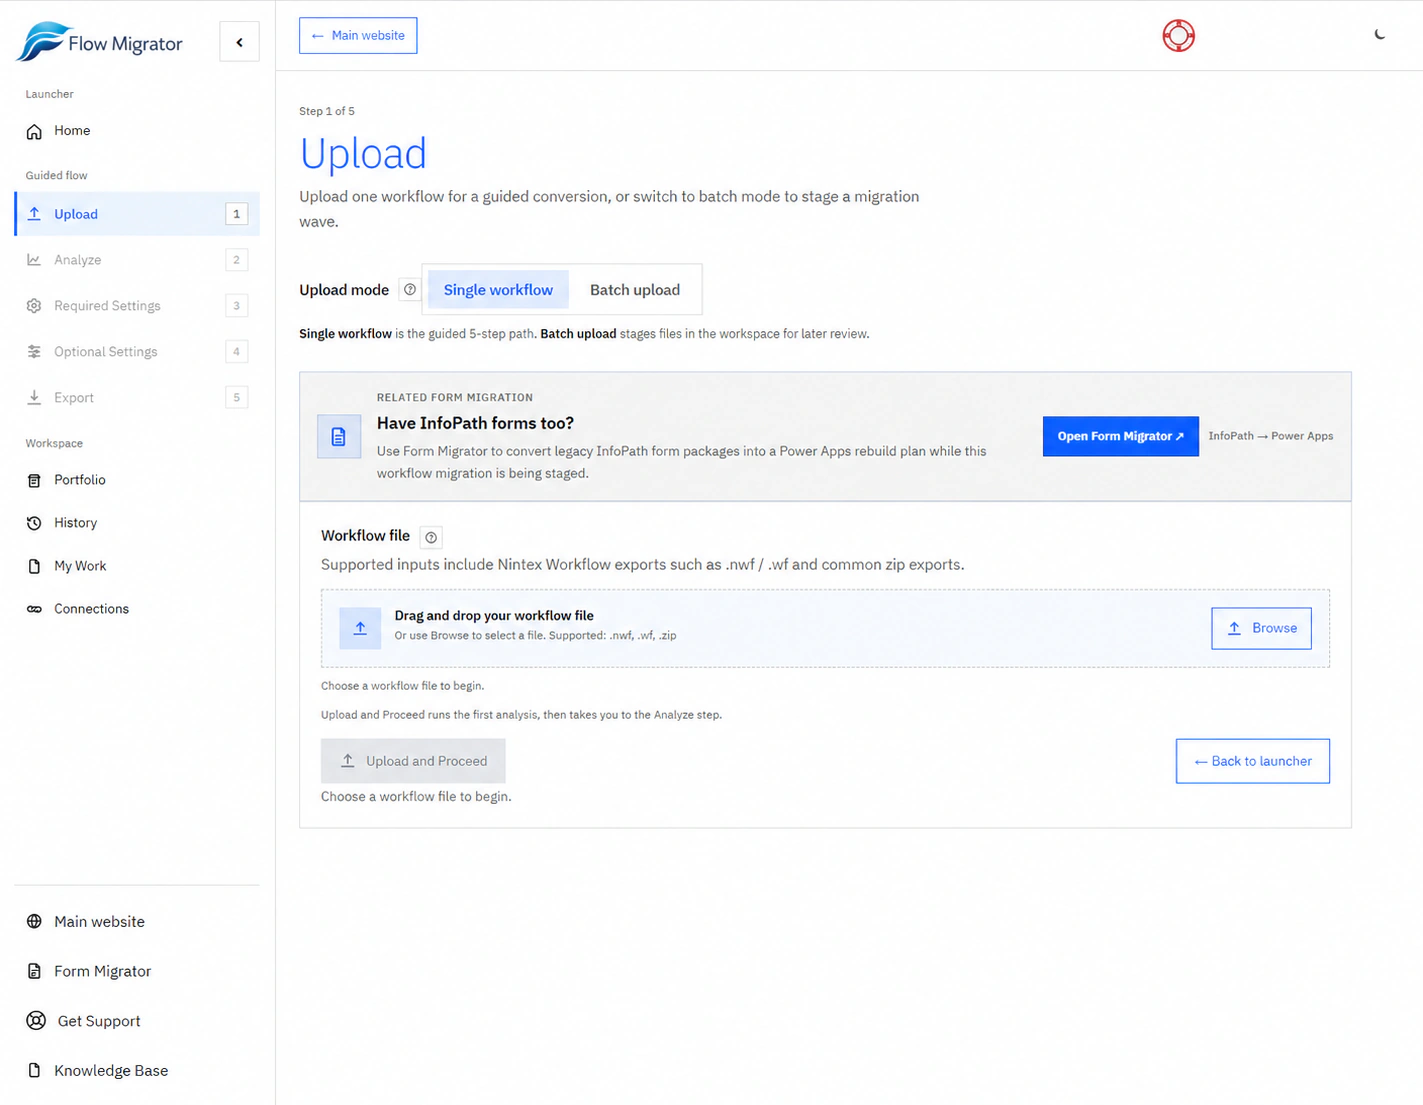Viewport: 1423px width, 1105px height.
Task: Click the Portfolio icon in Workspace
Action: 34,480
